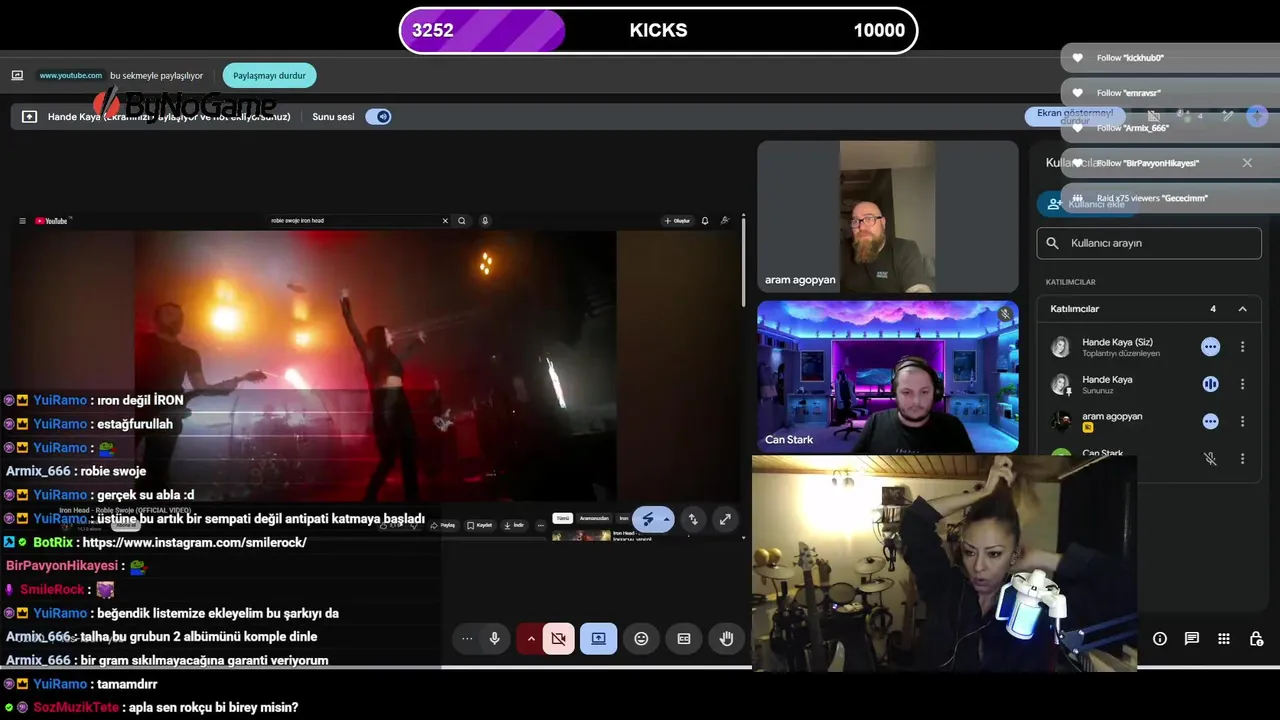Select Can Stark video tile

888,377
